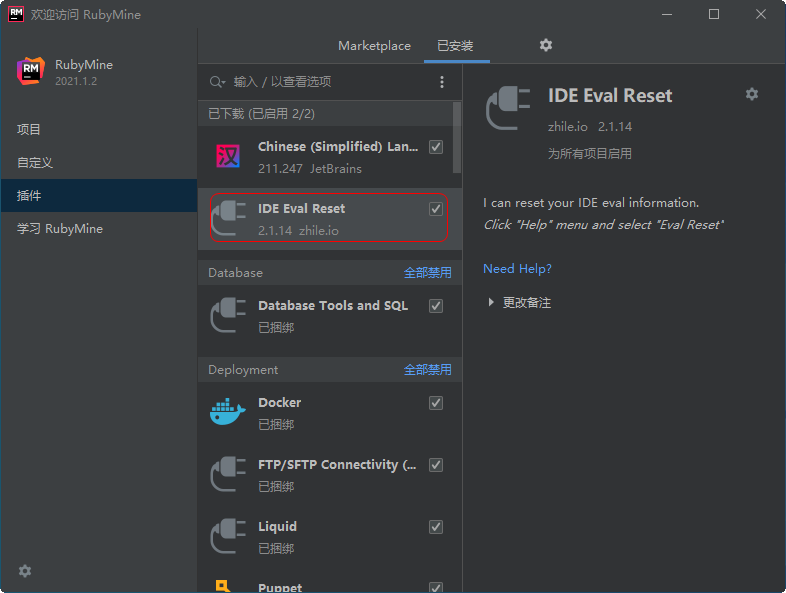The width and height of the screenshot is (786, 593).
Task: Click the search magnifier icon
Action: tap(217, 82)
